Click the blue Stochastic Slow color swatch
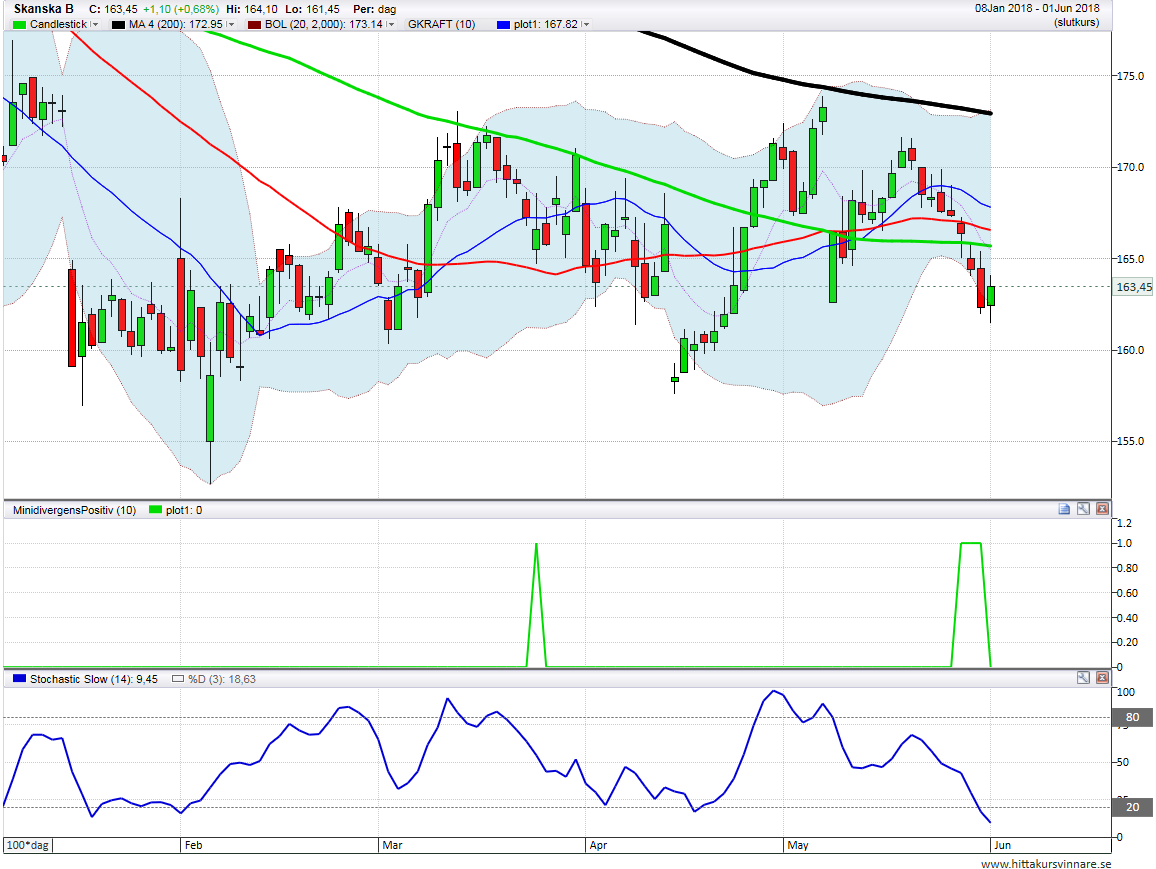1156x869 pixels. (x=19, y=678)
